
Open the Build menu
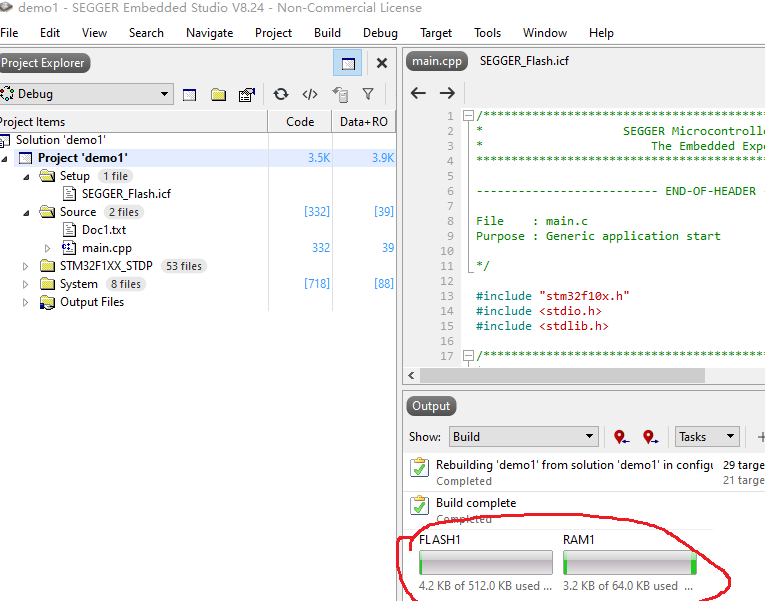click(327, 33)
